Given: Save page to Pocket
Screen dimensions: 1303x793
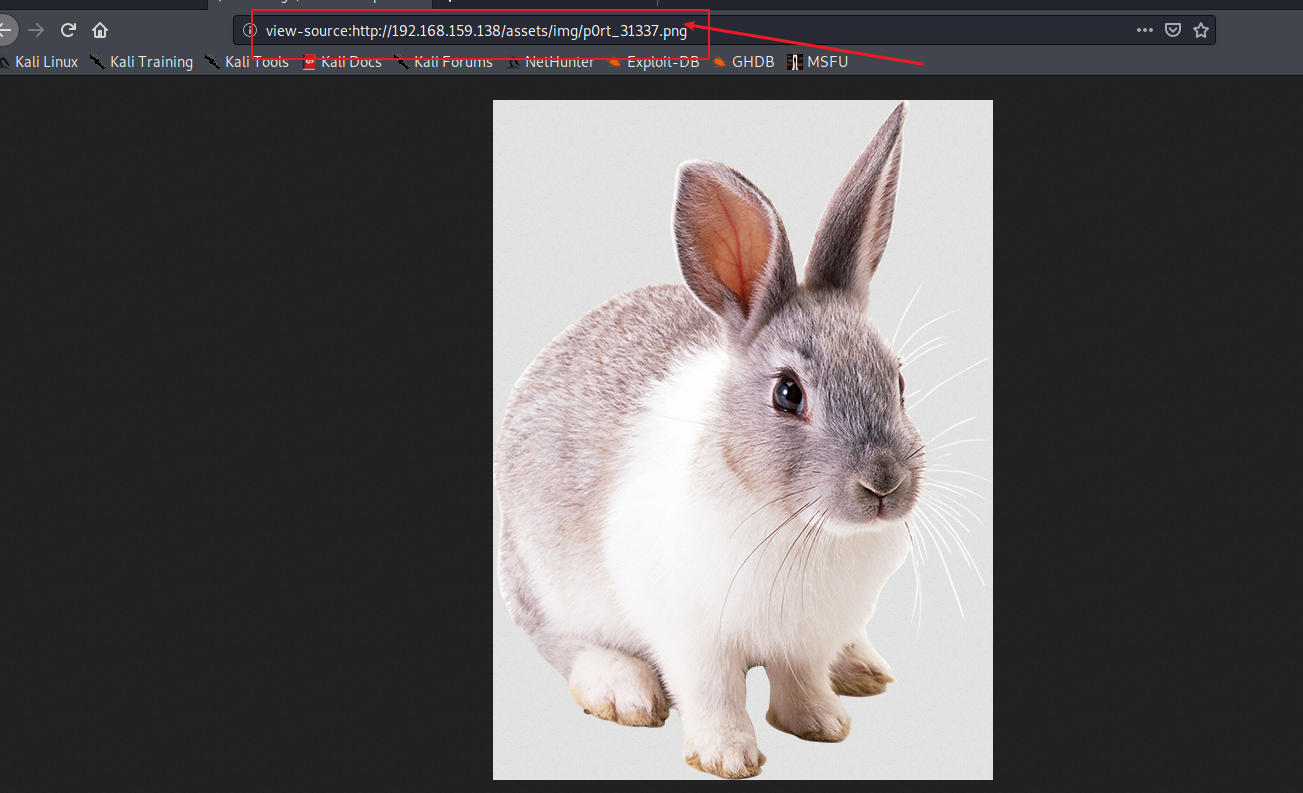Looking at the screenshot, I should [1173, 30].
